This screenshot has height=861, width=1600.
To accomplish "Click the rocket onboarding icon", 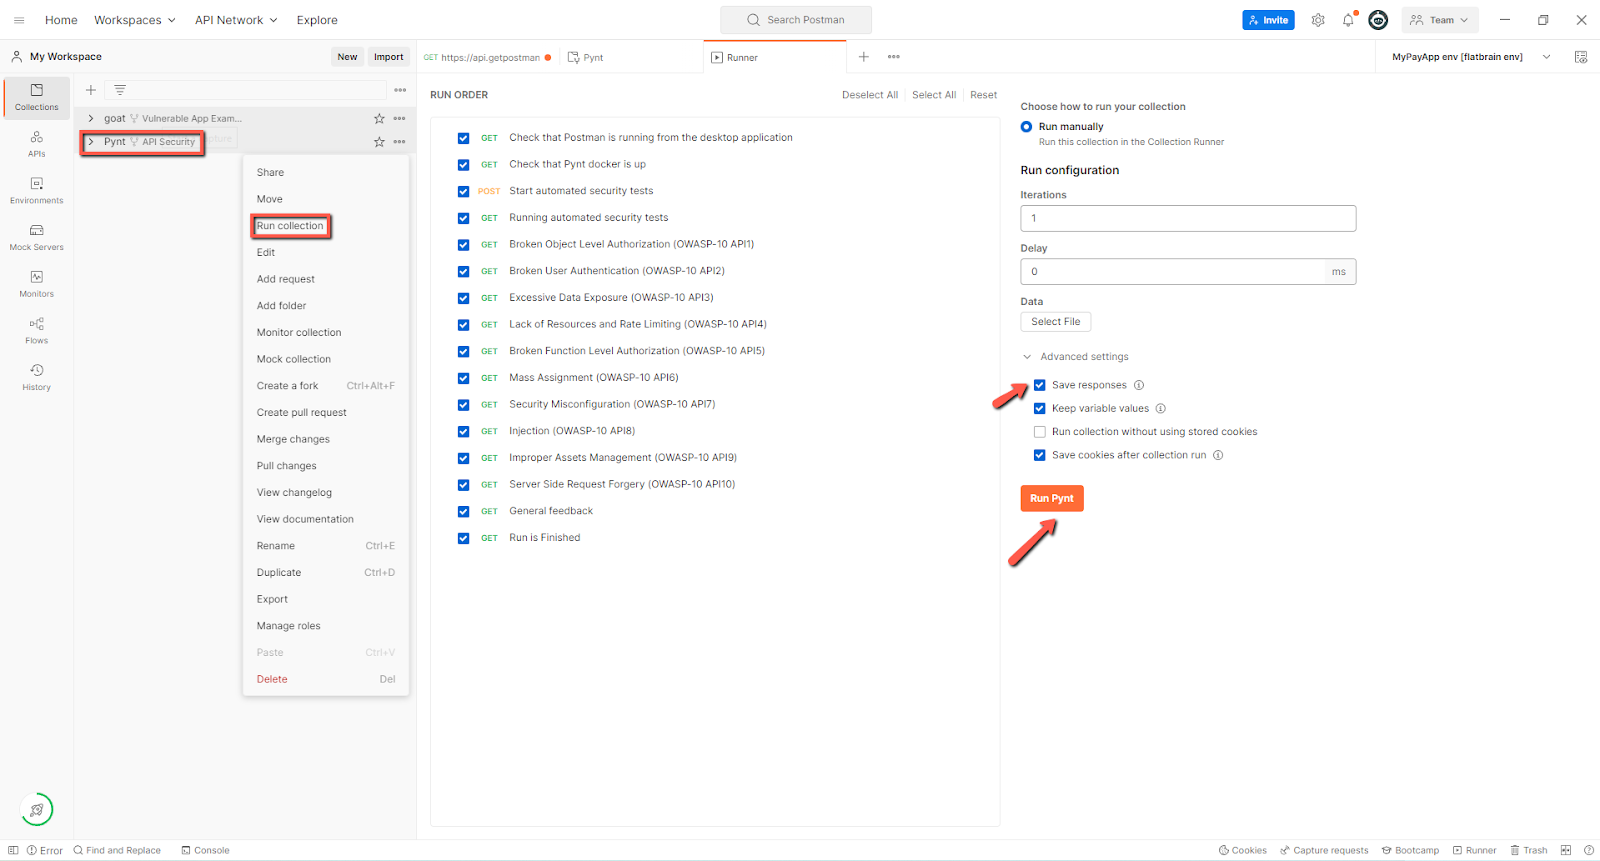I will (x=37, y=810).
